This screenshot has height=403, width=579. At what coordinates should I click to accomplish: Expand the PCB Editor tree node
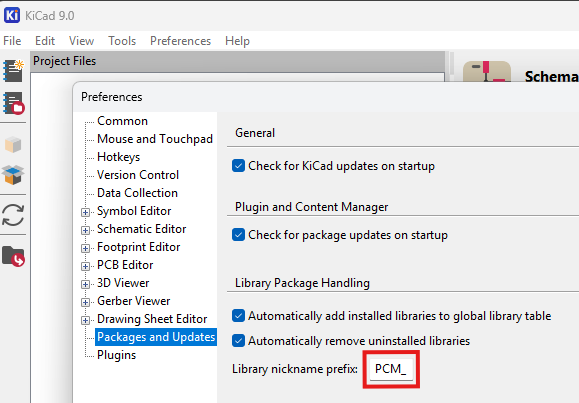point(85,266)
